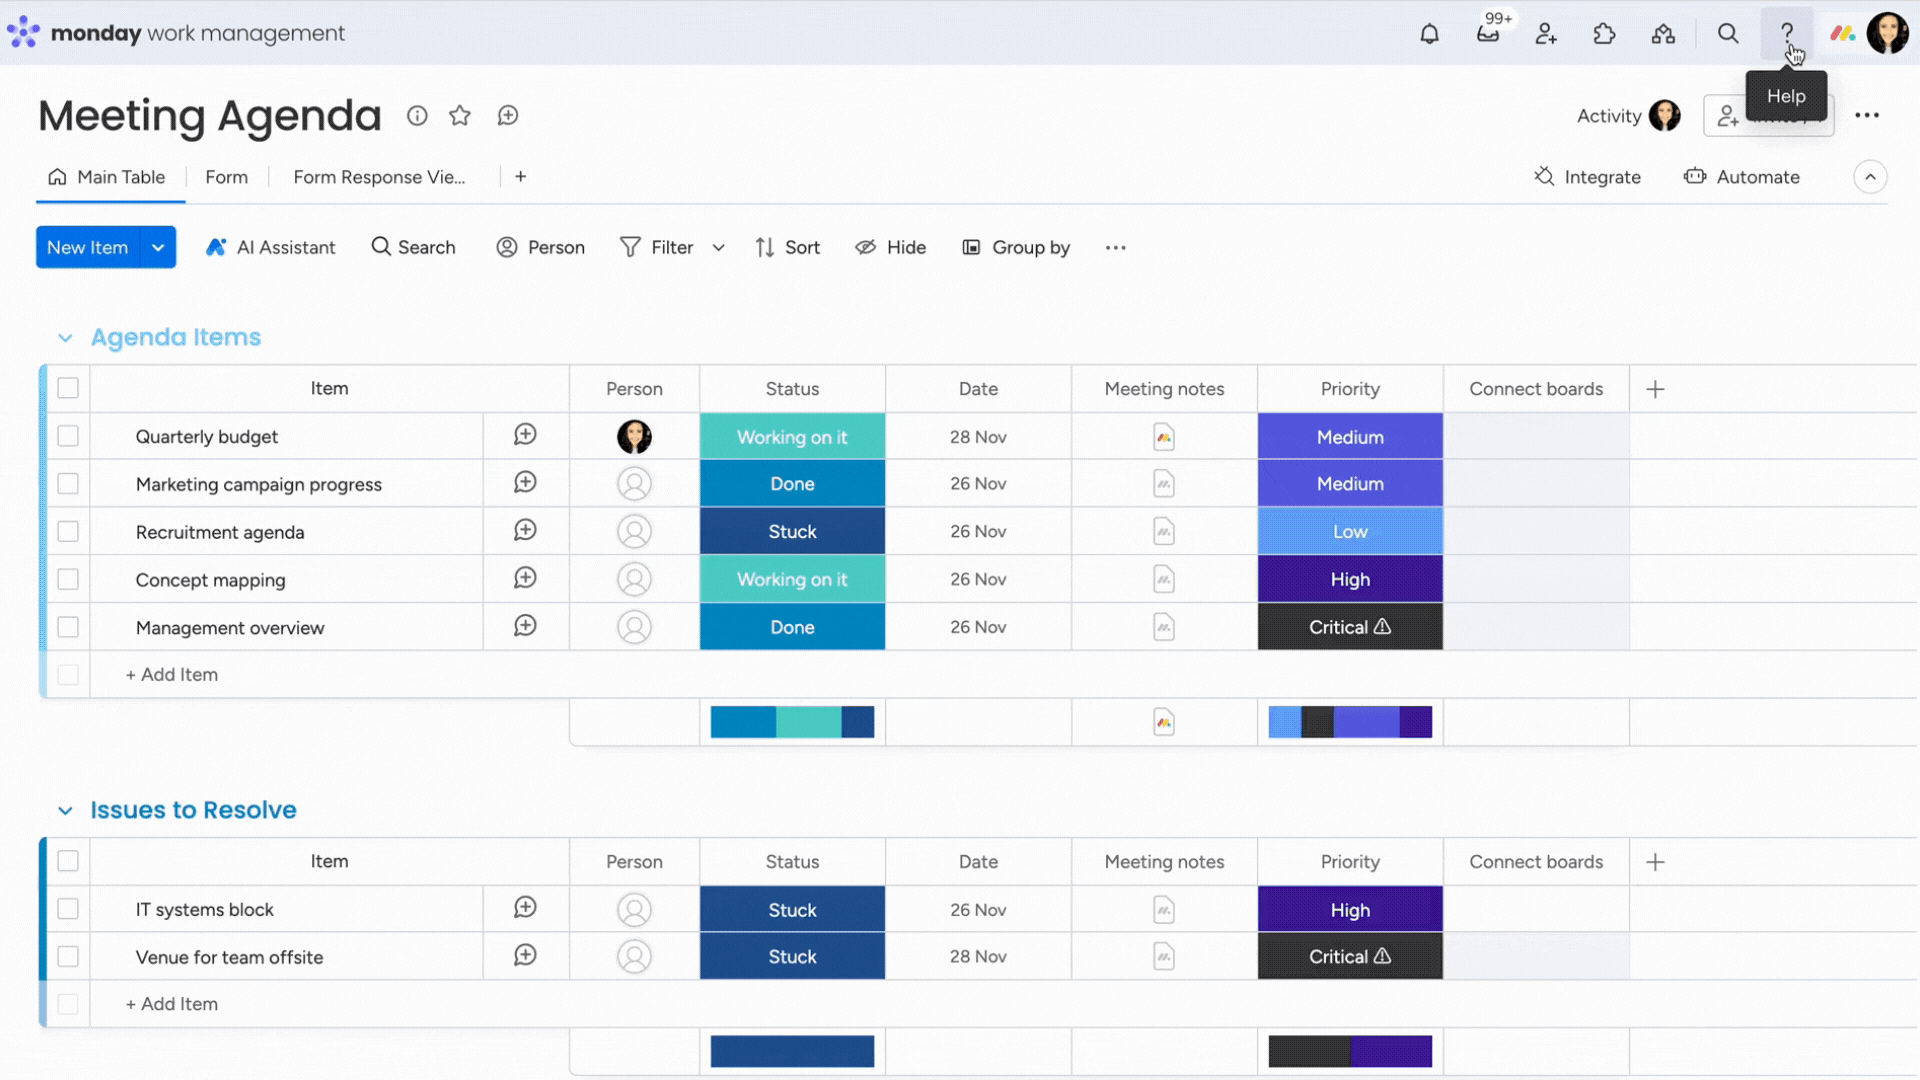This screenshot has width=1920, height=1080.
Task: Toggle checkbox for IT systems block row
Action: point(67,909)
